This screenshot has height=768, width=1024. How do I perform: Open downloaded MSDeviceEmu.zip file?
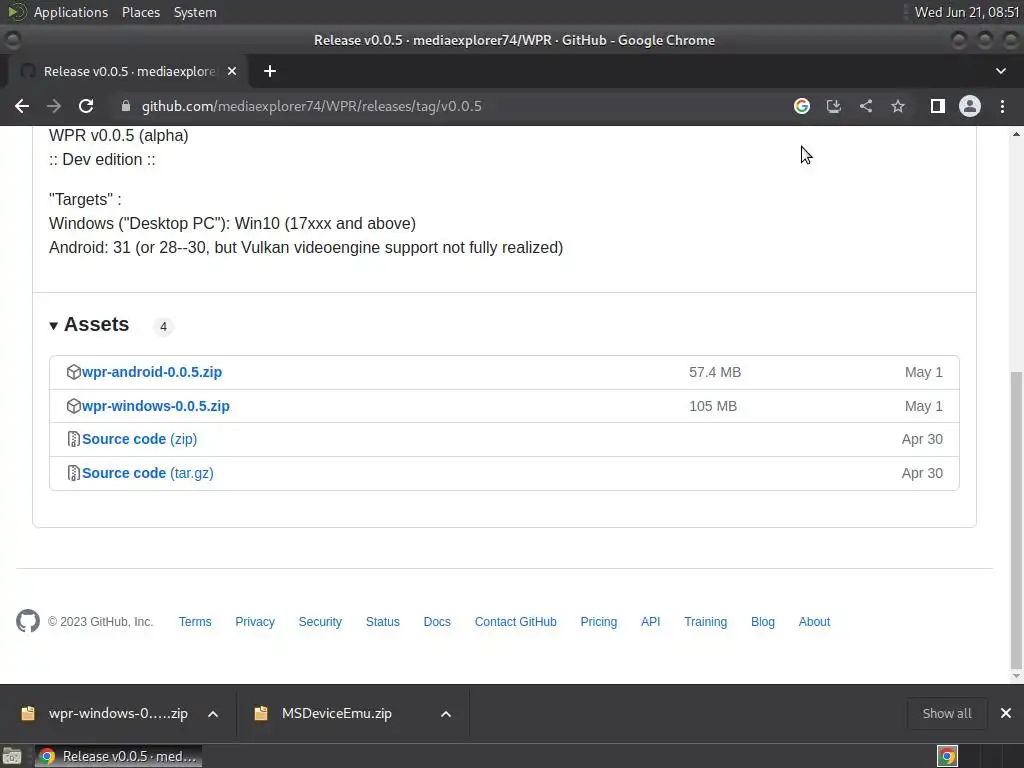[325, 714]
